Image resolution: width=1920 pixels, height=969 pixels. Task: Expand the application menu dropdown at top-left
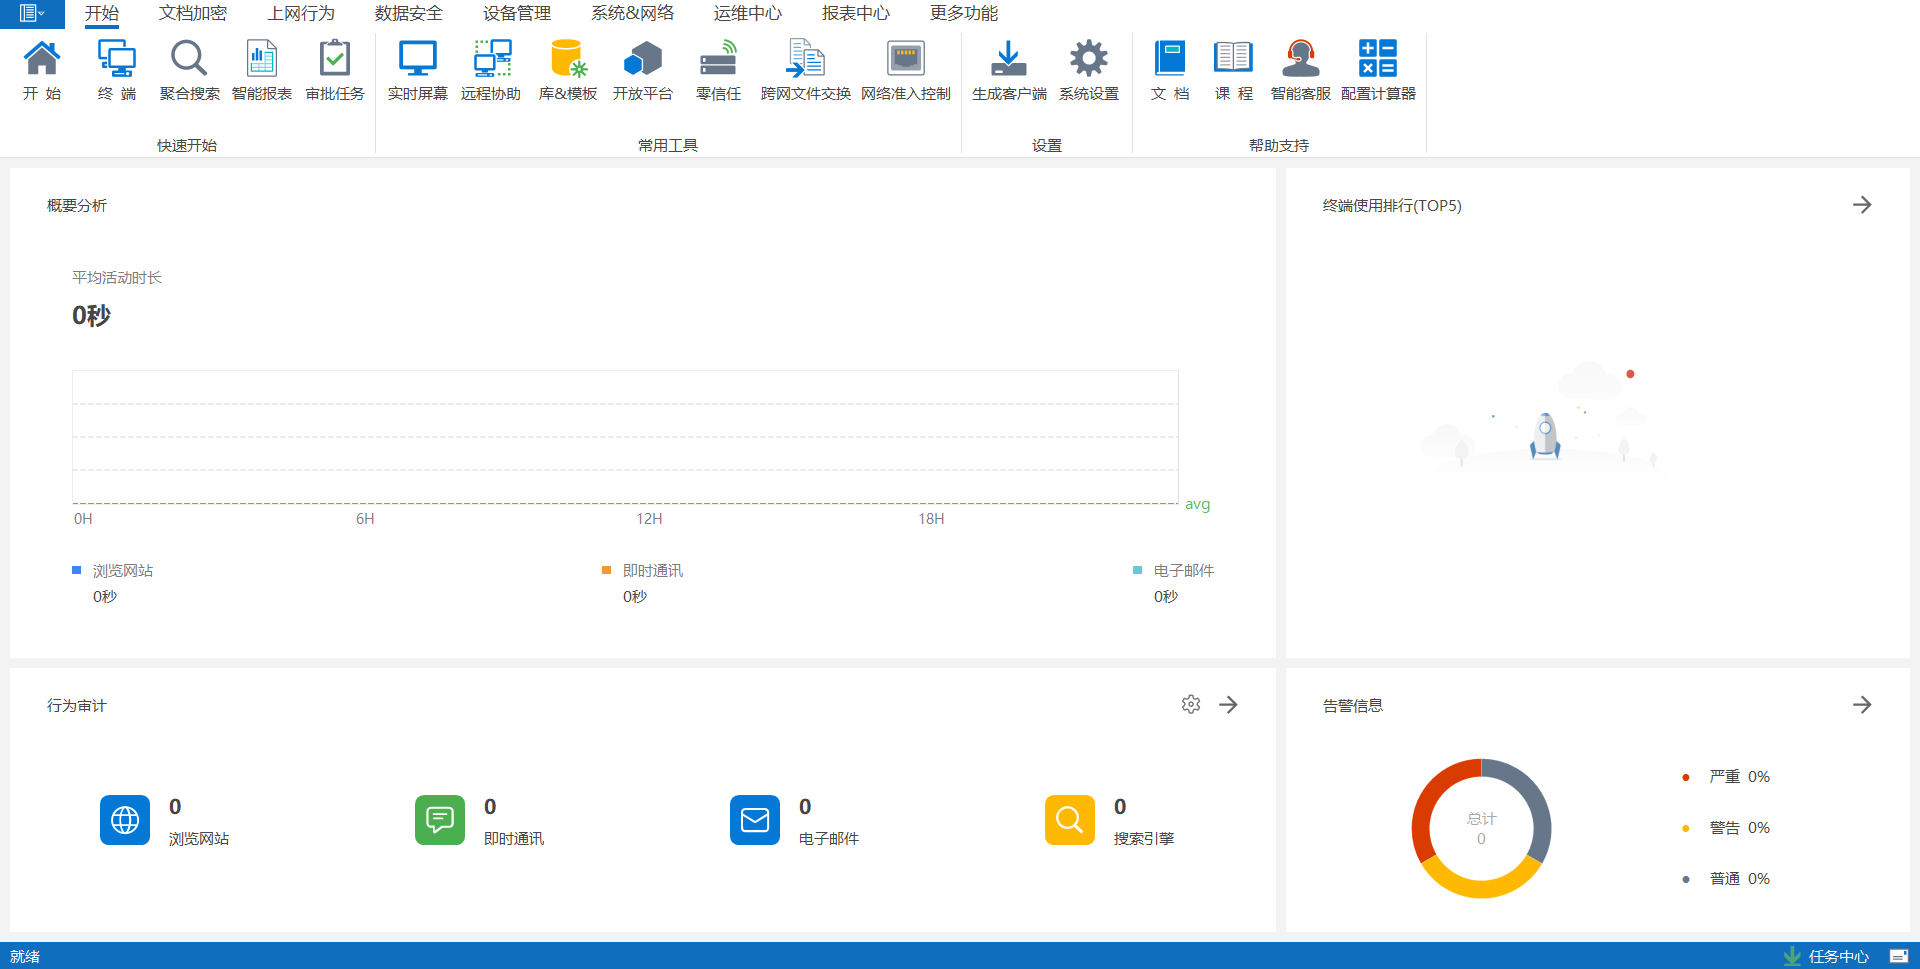coord(32,13)
